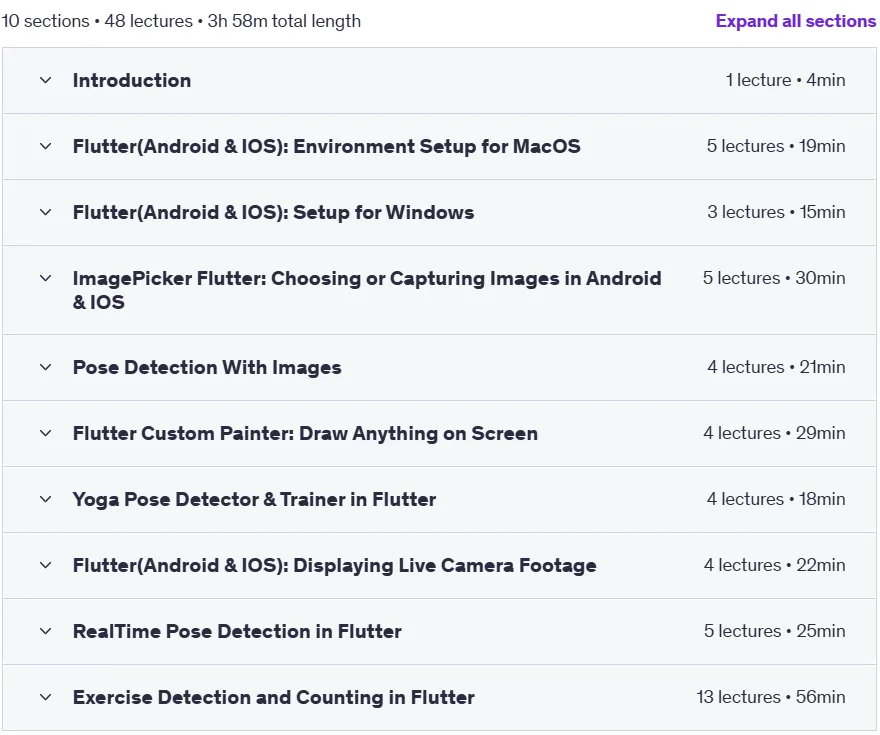Expand chevron for Yoga Pose Detector section
880x735 pixels.
[45, 499]
